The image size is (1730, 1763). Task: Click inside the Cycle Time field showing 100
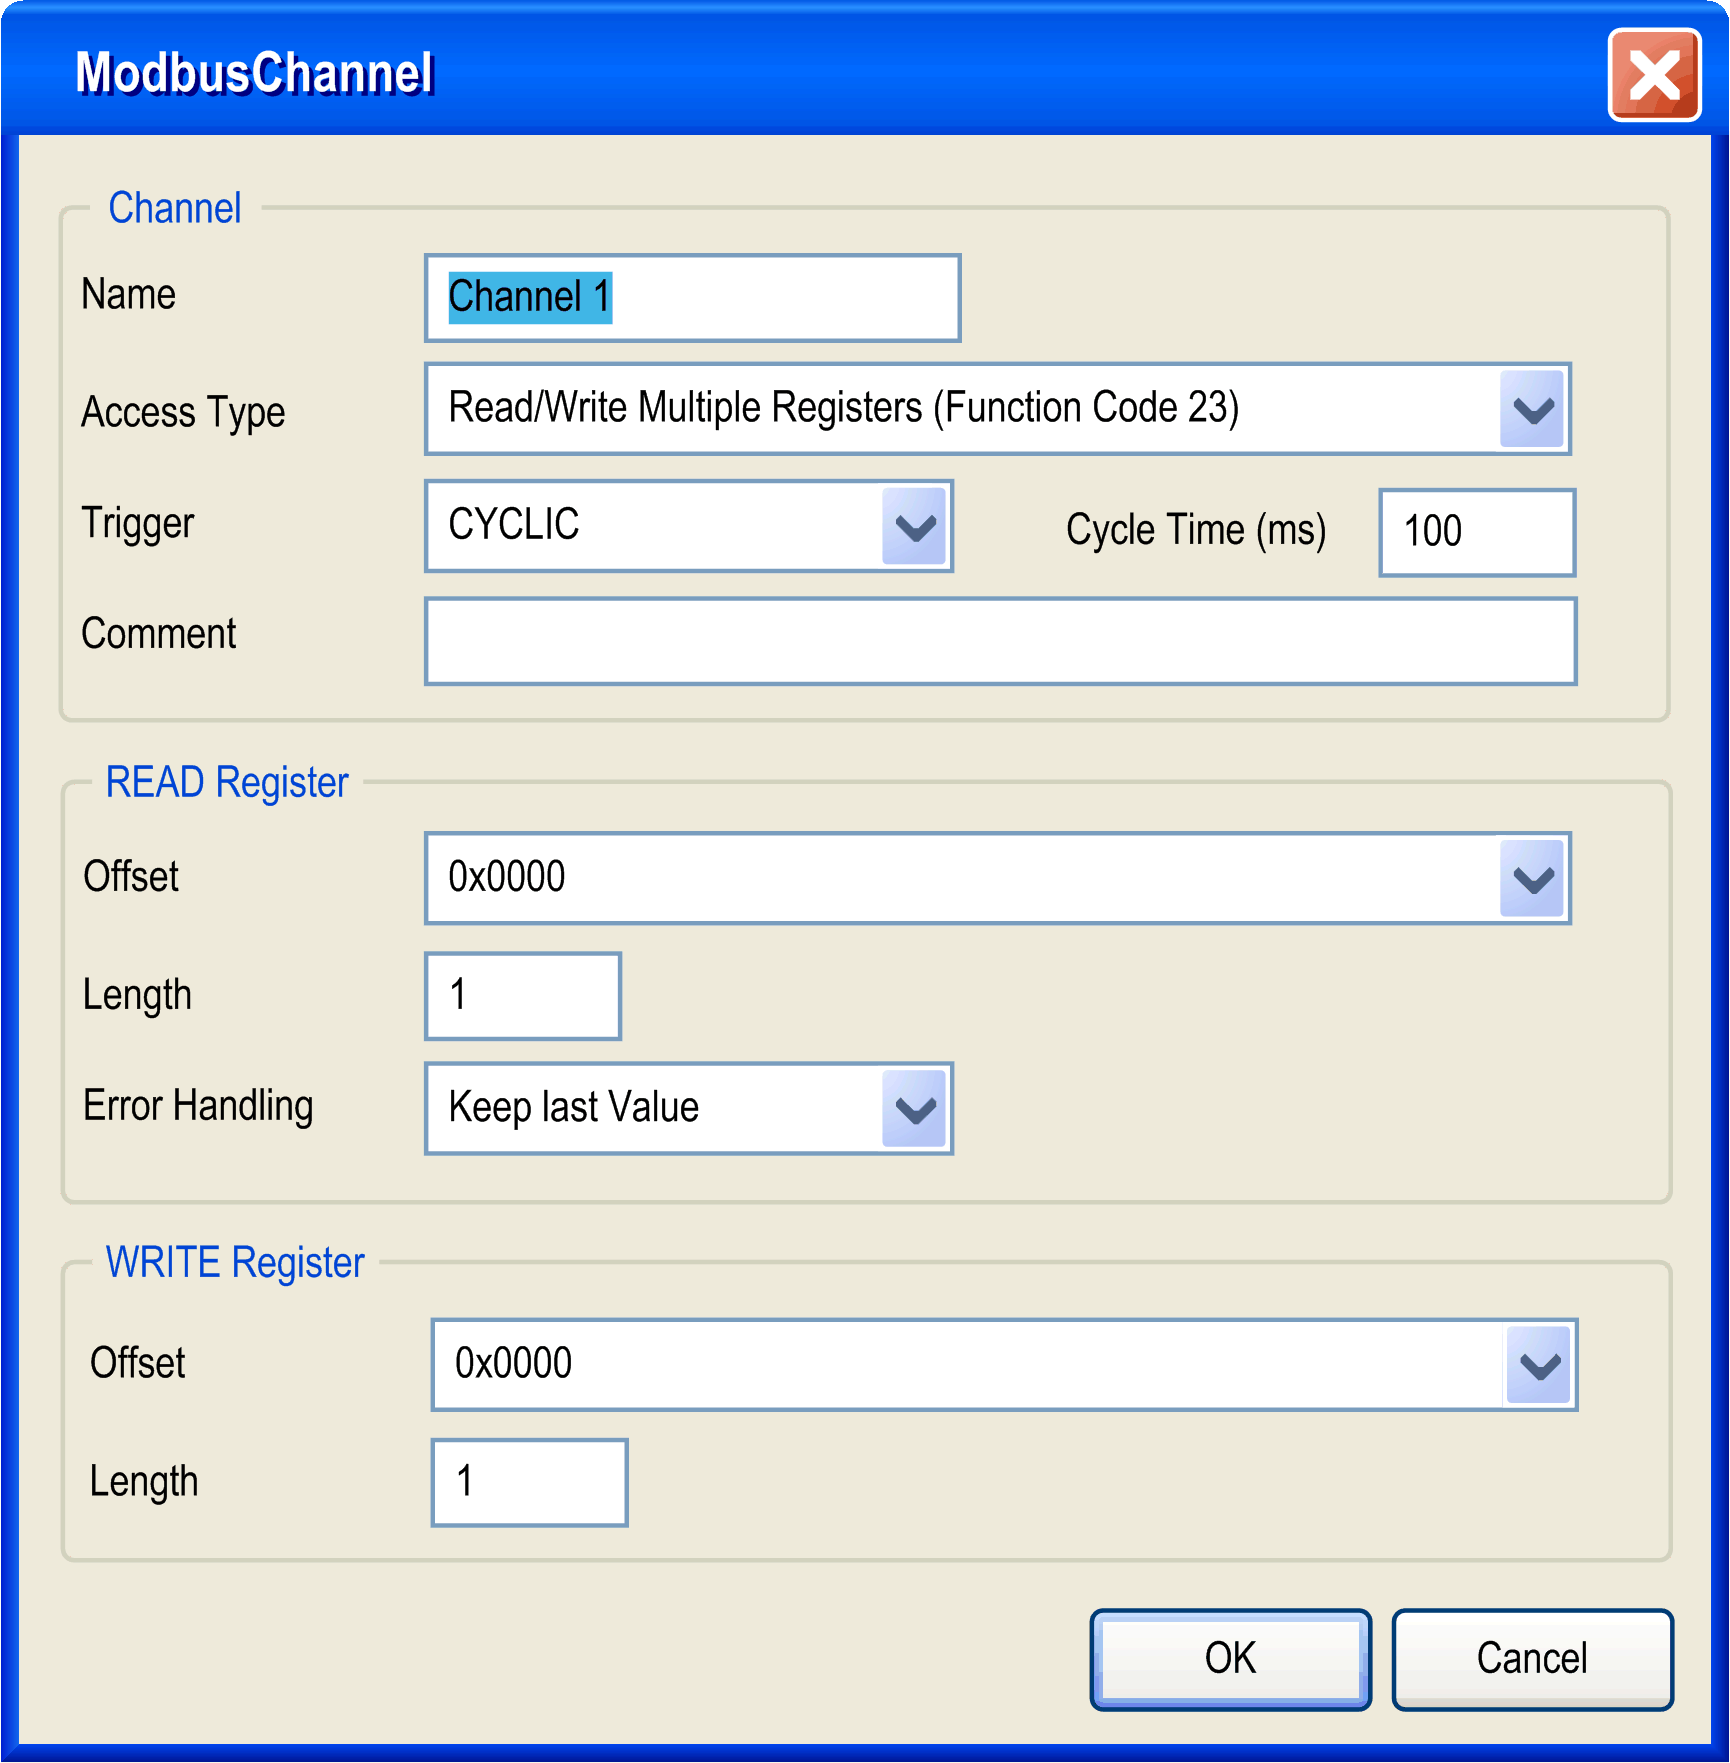[x=1477, y=531]
